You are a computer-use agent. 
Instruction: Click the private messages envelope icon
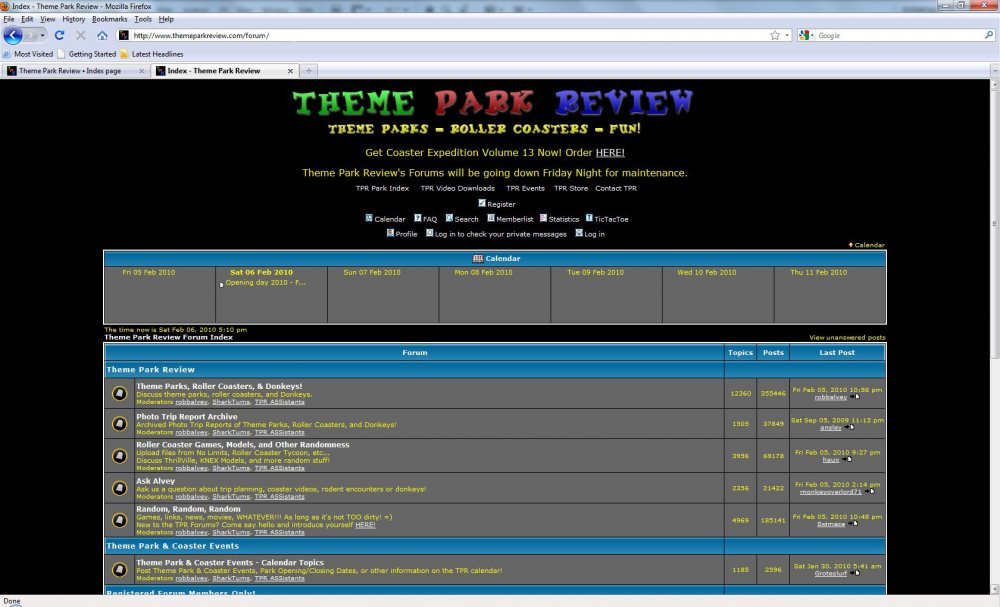(430, 233)
